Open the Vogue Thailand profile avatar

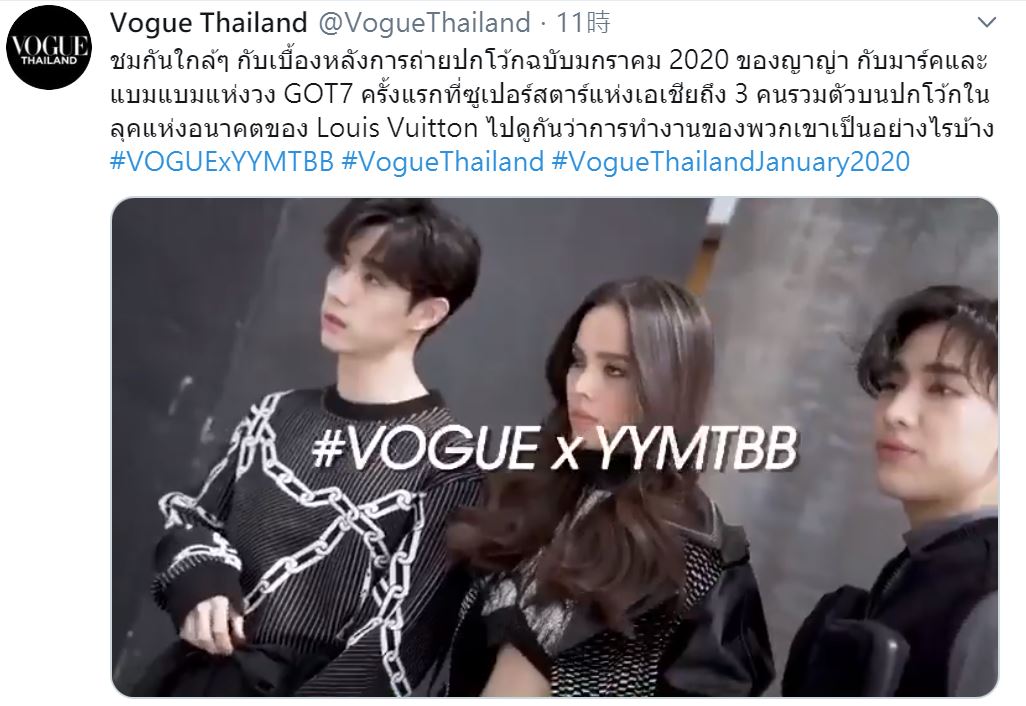click(x=49, y=47)
